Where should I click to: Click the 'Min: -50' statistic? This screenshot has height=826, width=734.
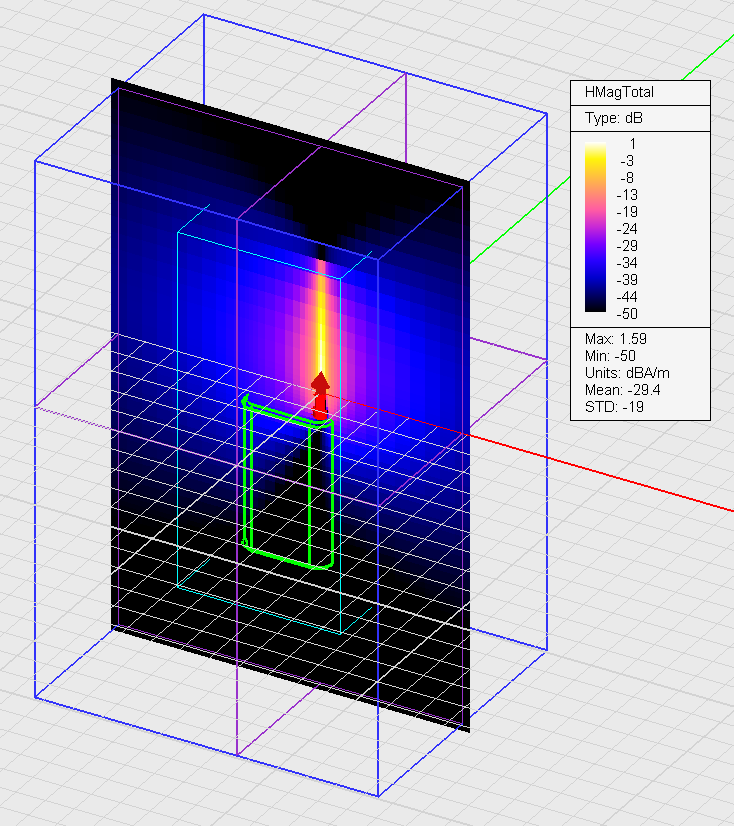coord(608,355)
